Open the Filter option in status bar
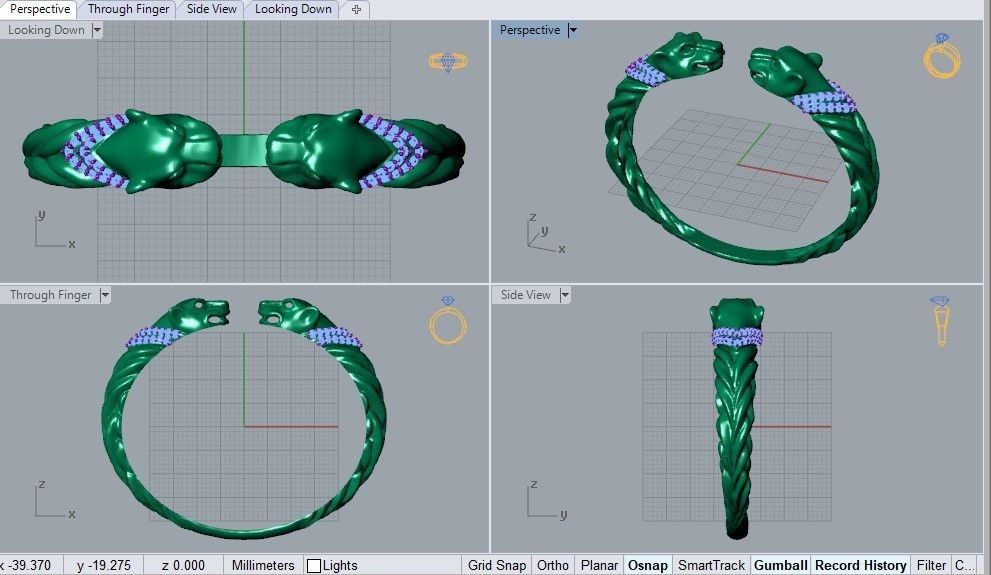This screenshot has height=575, width=991. click(931, 565)
